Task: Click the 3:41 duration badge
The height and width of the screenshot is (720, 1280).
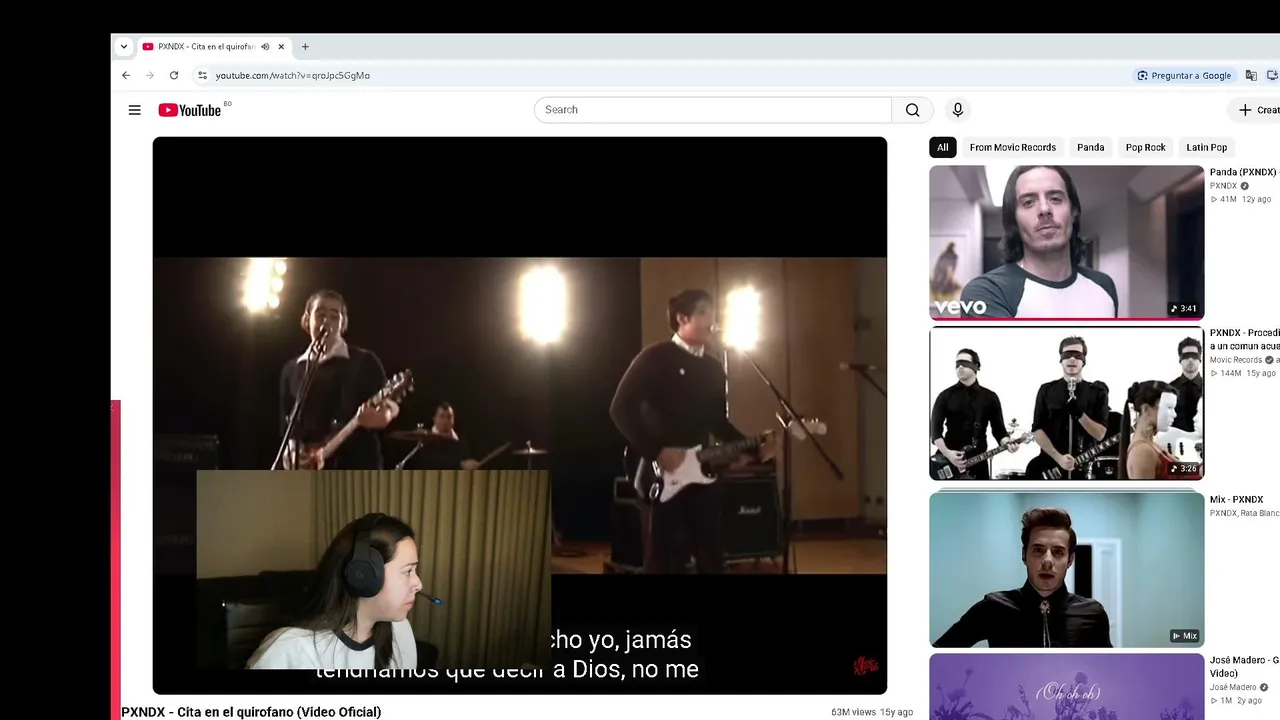Action: (x=1184, y=308)
